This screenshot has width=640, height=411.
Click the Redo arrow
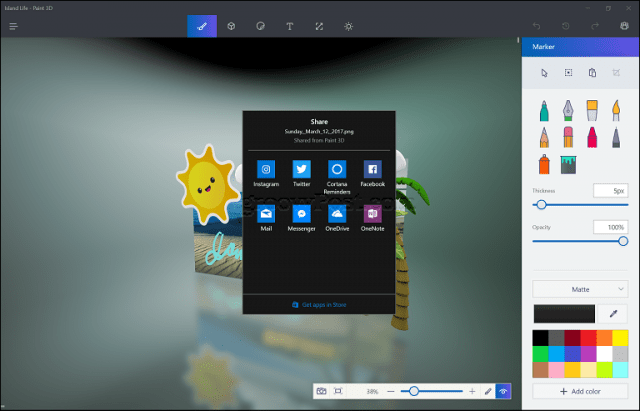(x=595, y=26)
